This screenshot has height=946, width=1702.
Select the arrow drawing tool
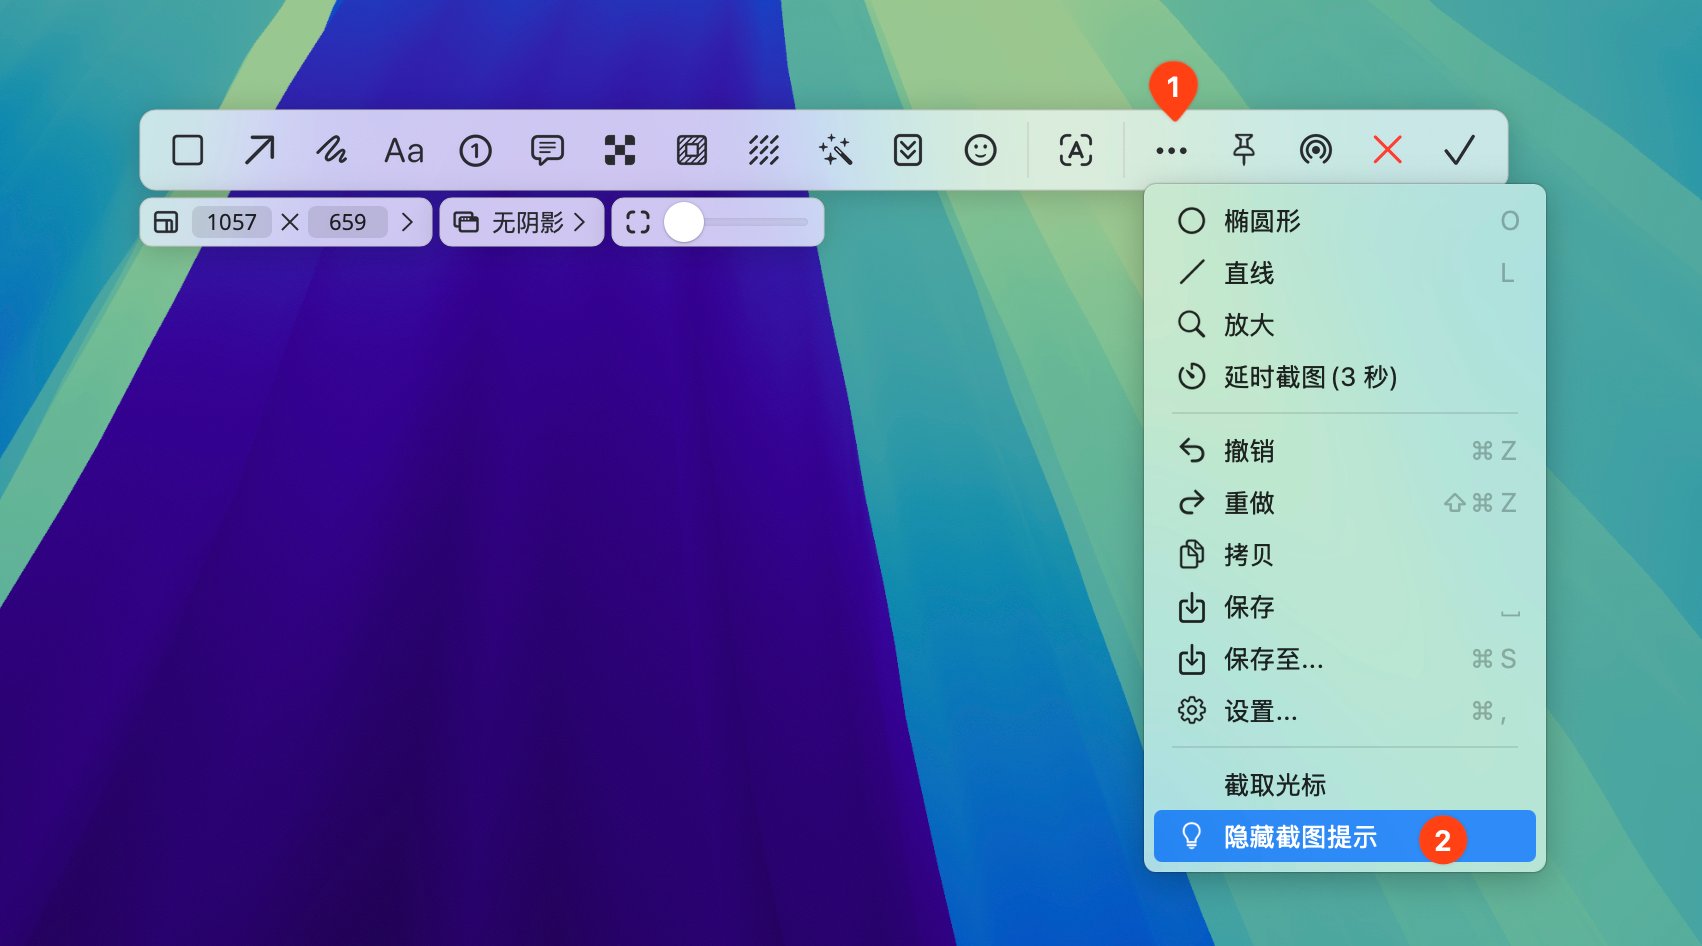(260, 150)
